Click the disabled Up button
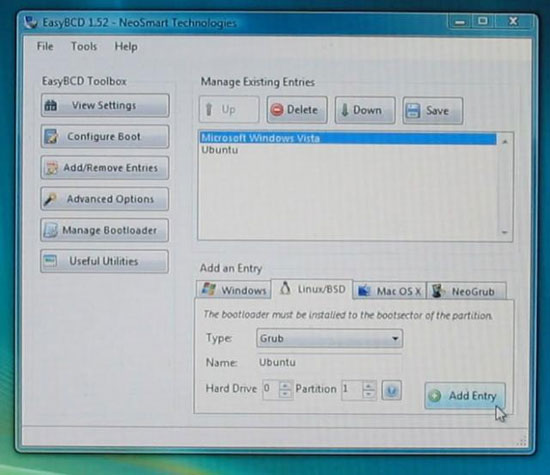 [229, 110]
